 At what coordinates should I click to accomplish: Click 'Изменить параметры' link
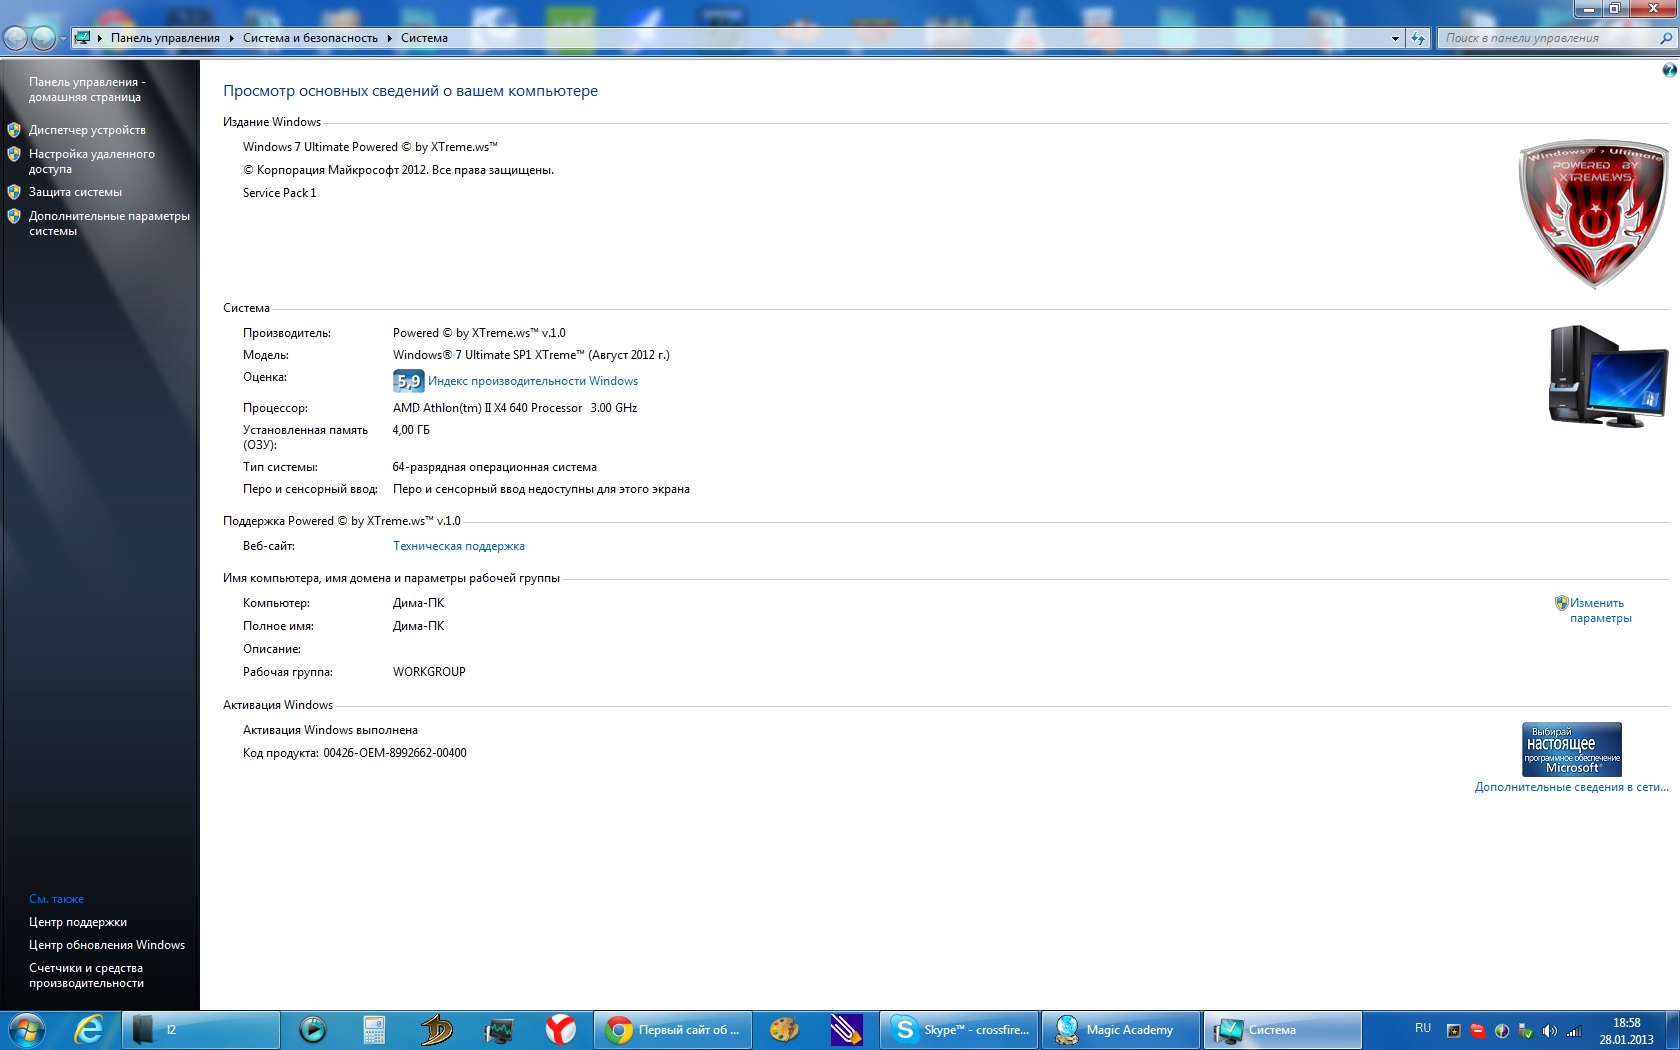click(x=1599, y=610)
